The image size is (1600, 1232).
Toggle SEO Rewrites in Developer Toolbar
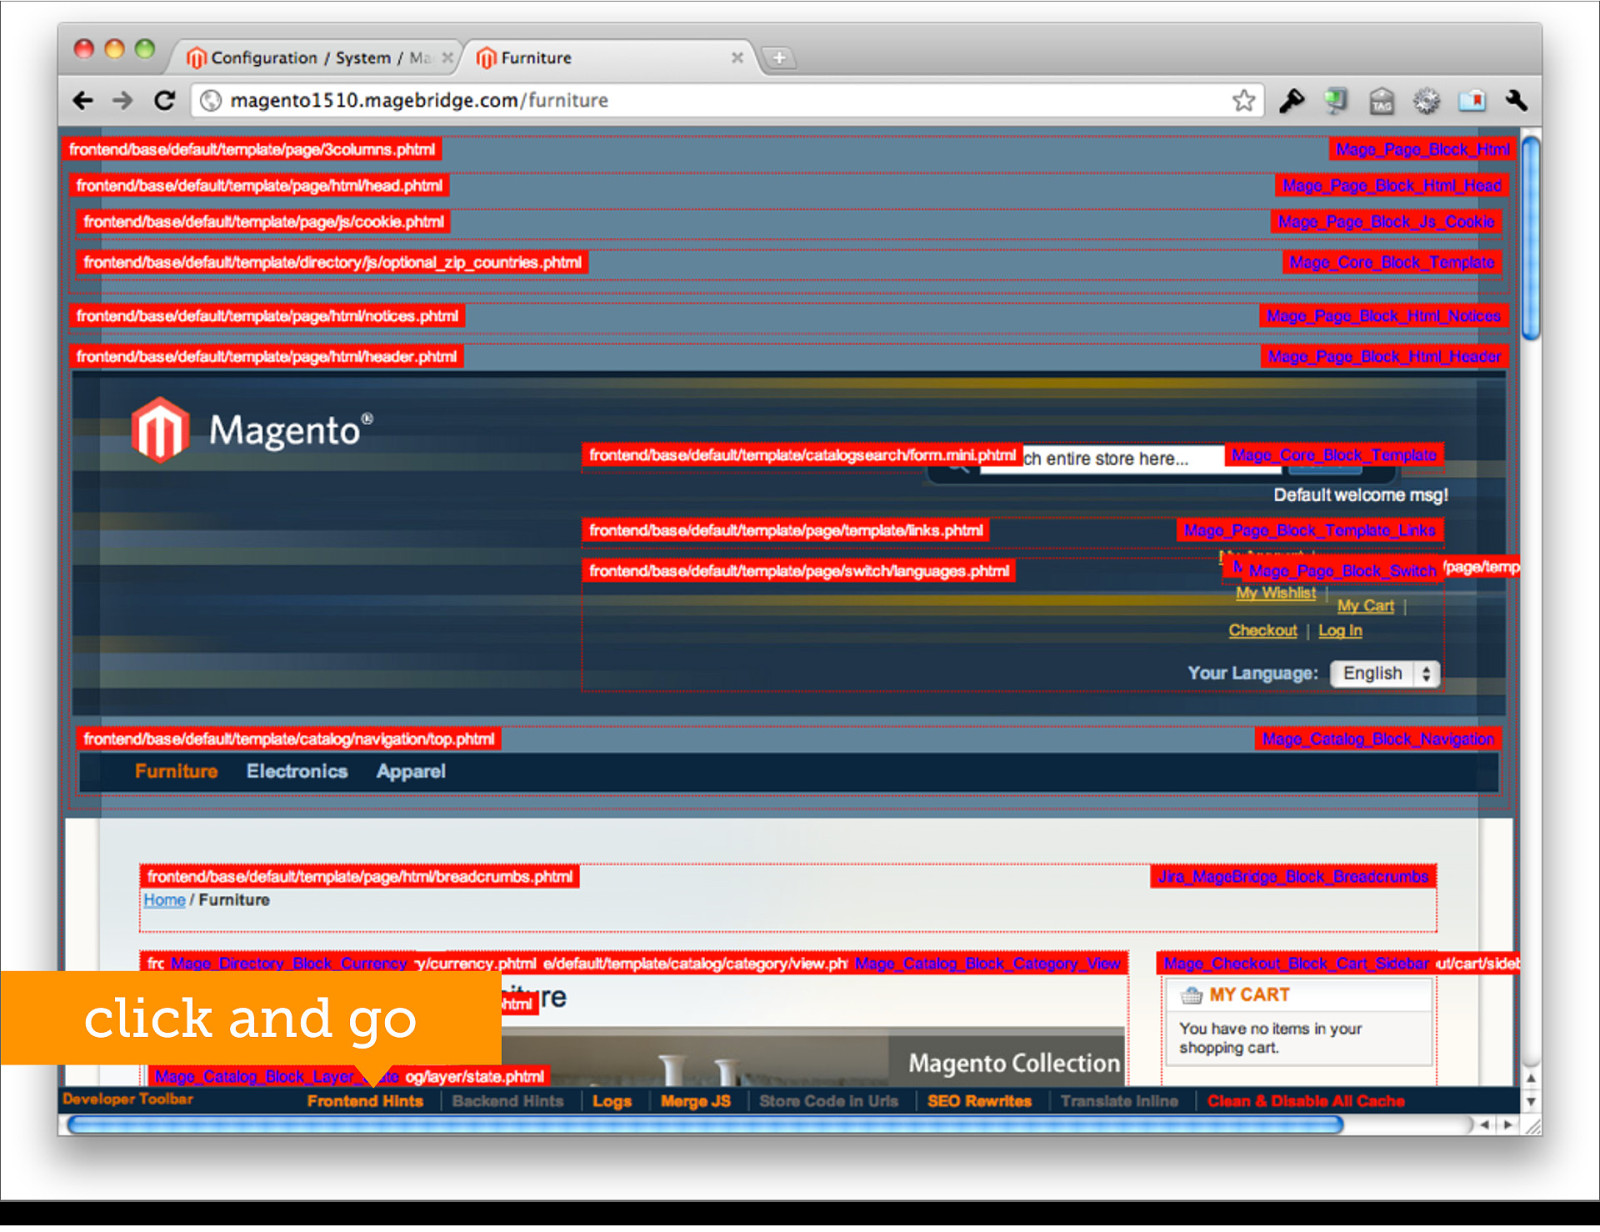pos(979,1101)
